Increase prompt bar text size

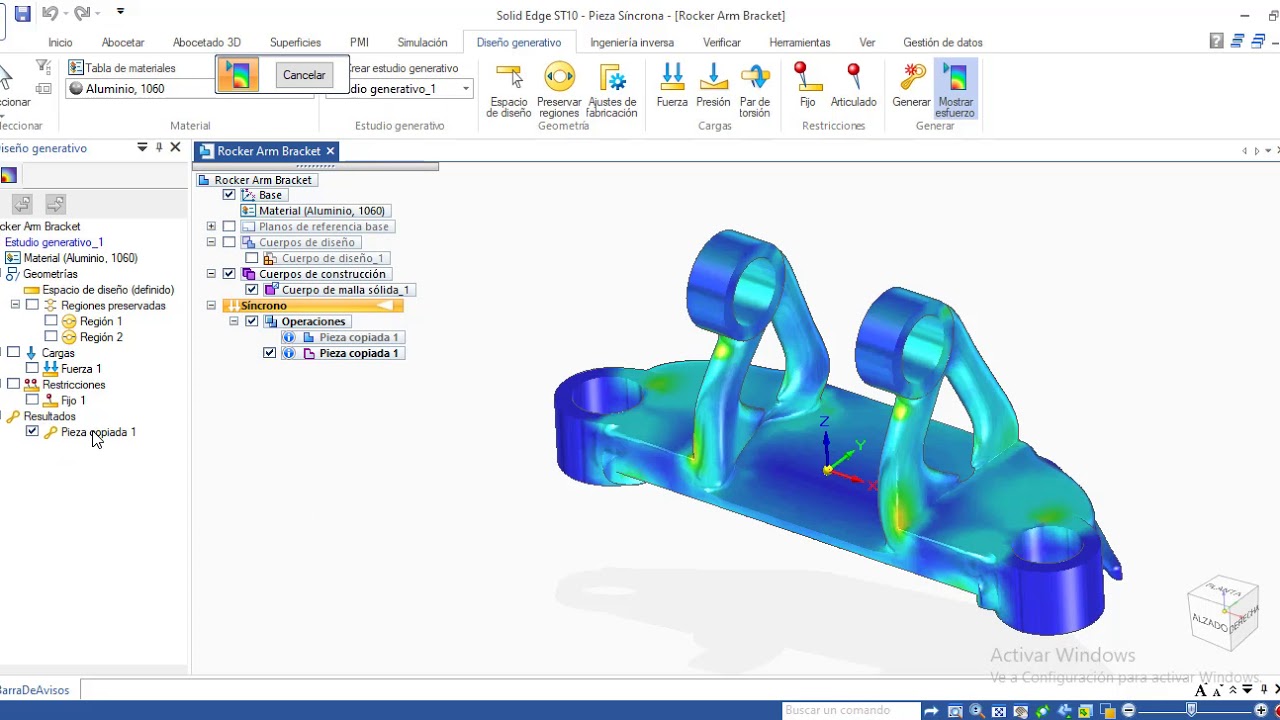(1201, 690)
